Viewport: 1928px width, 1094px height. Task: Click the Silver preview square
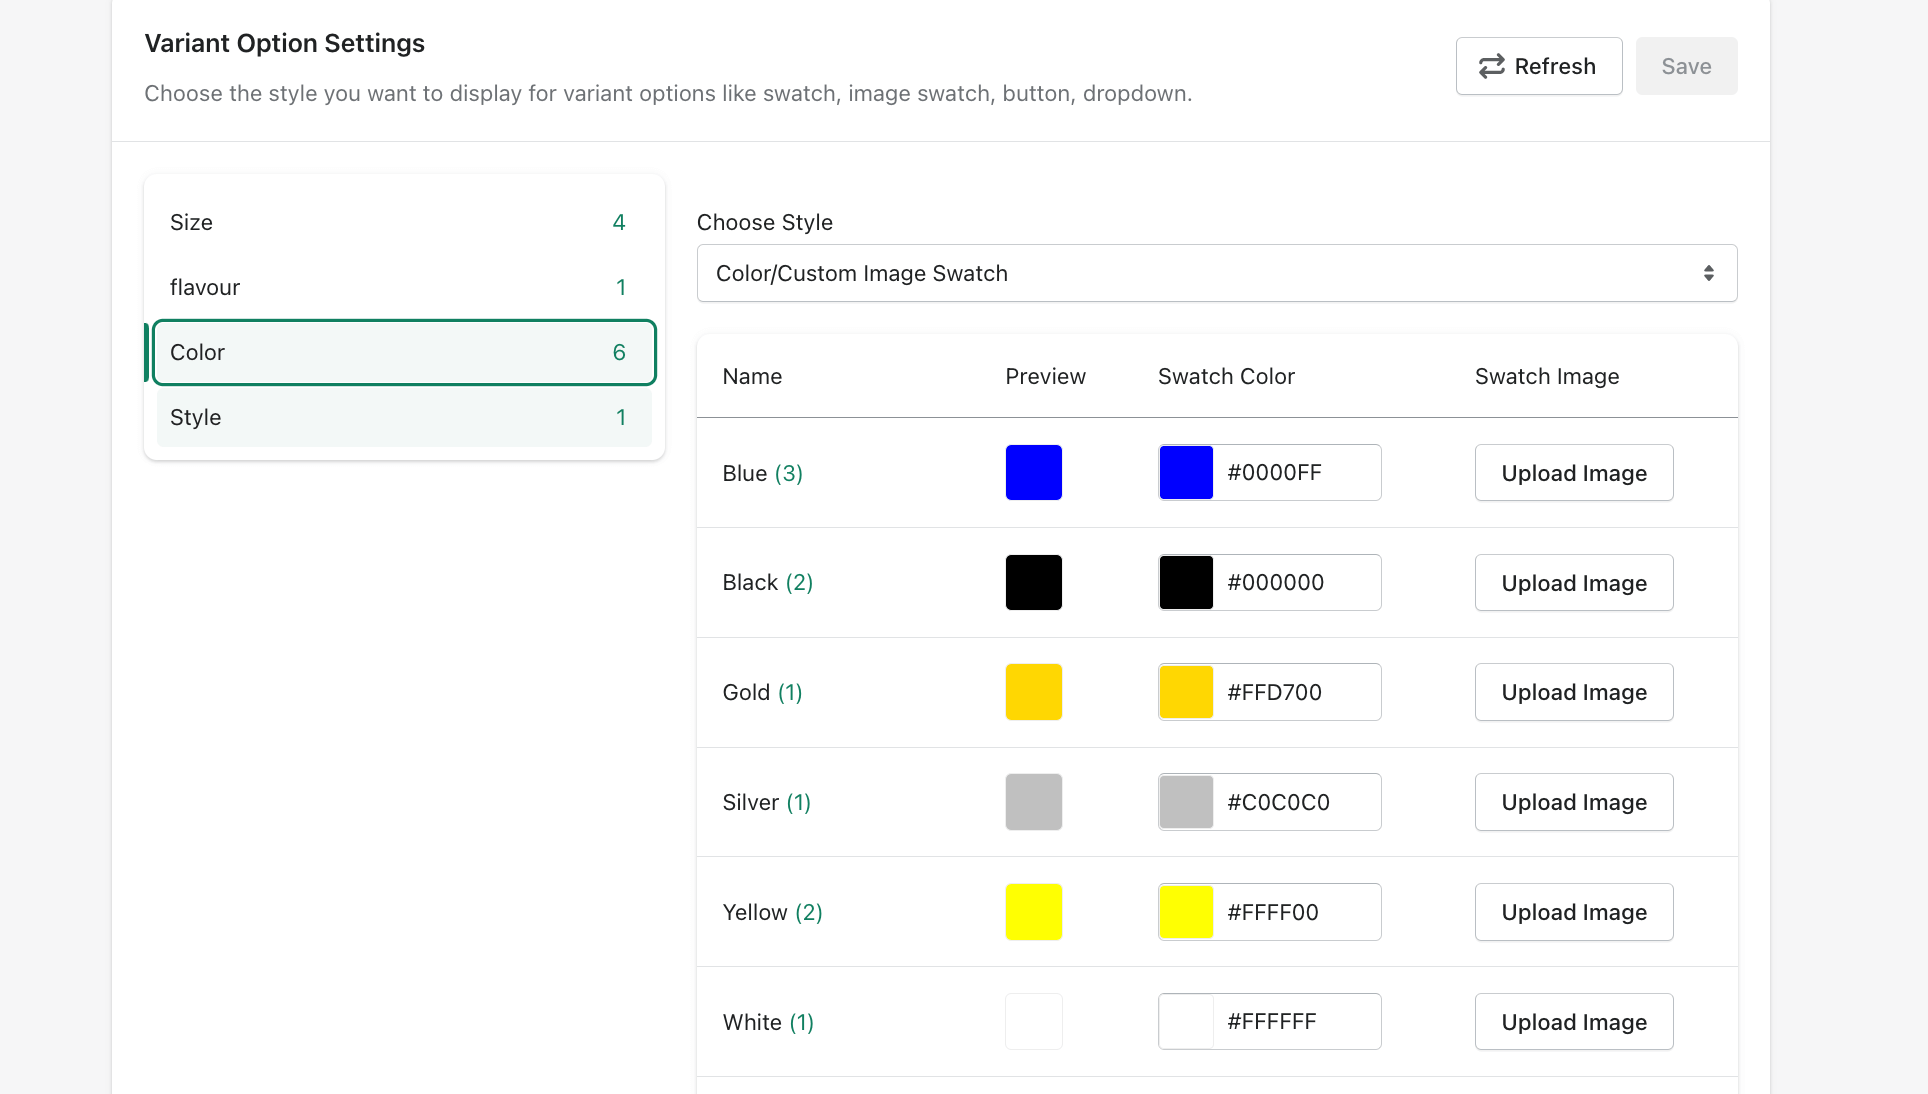(1034, 802)
